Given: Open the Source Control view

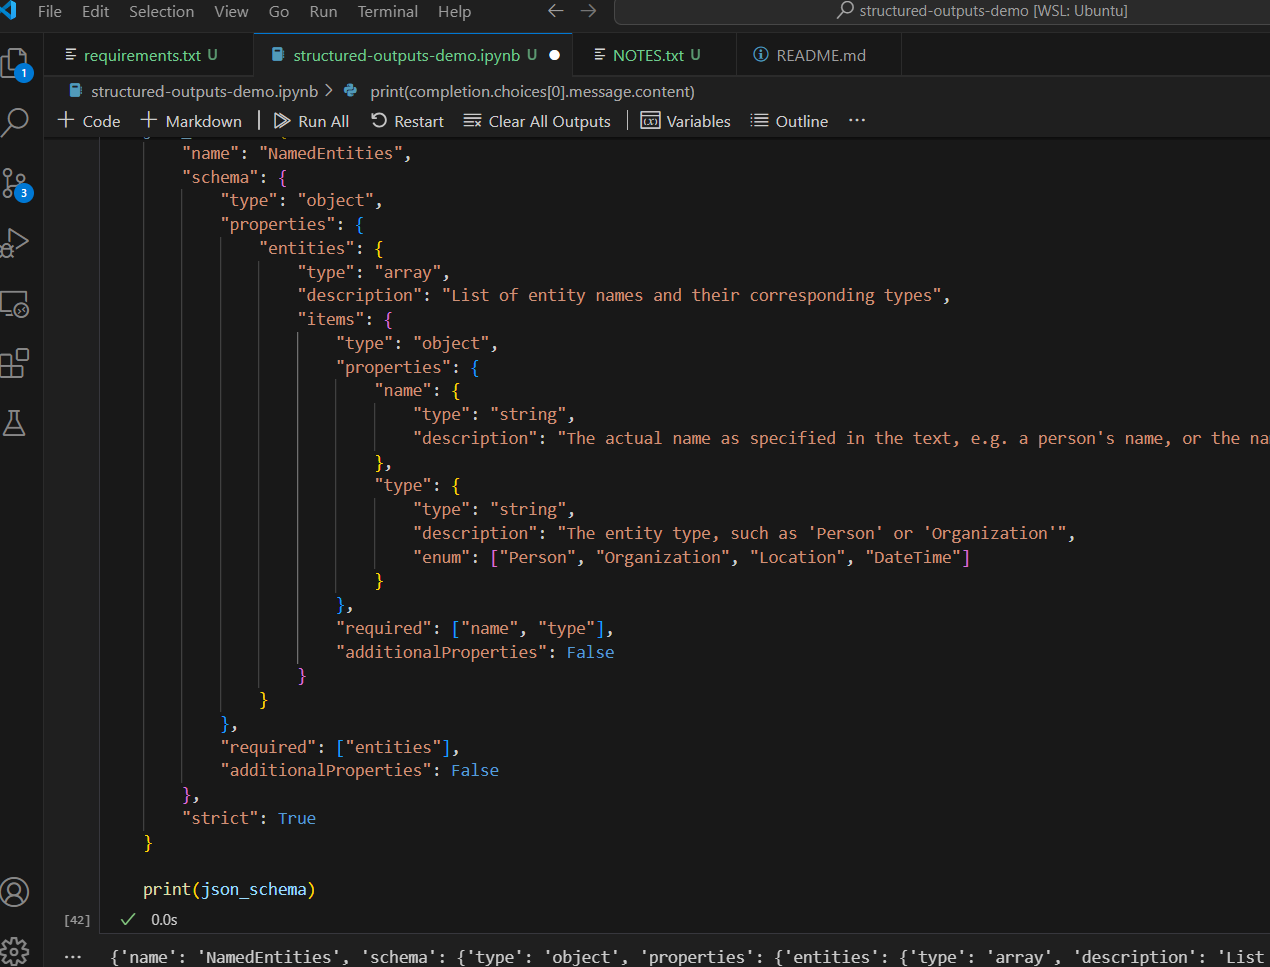Looking at the screenshot, I should pos(16,184).
